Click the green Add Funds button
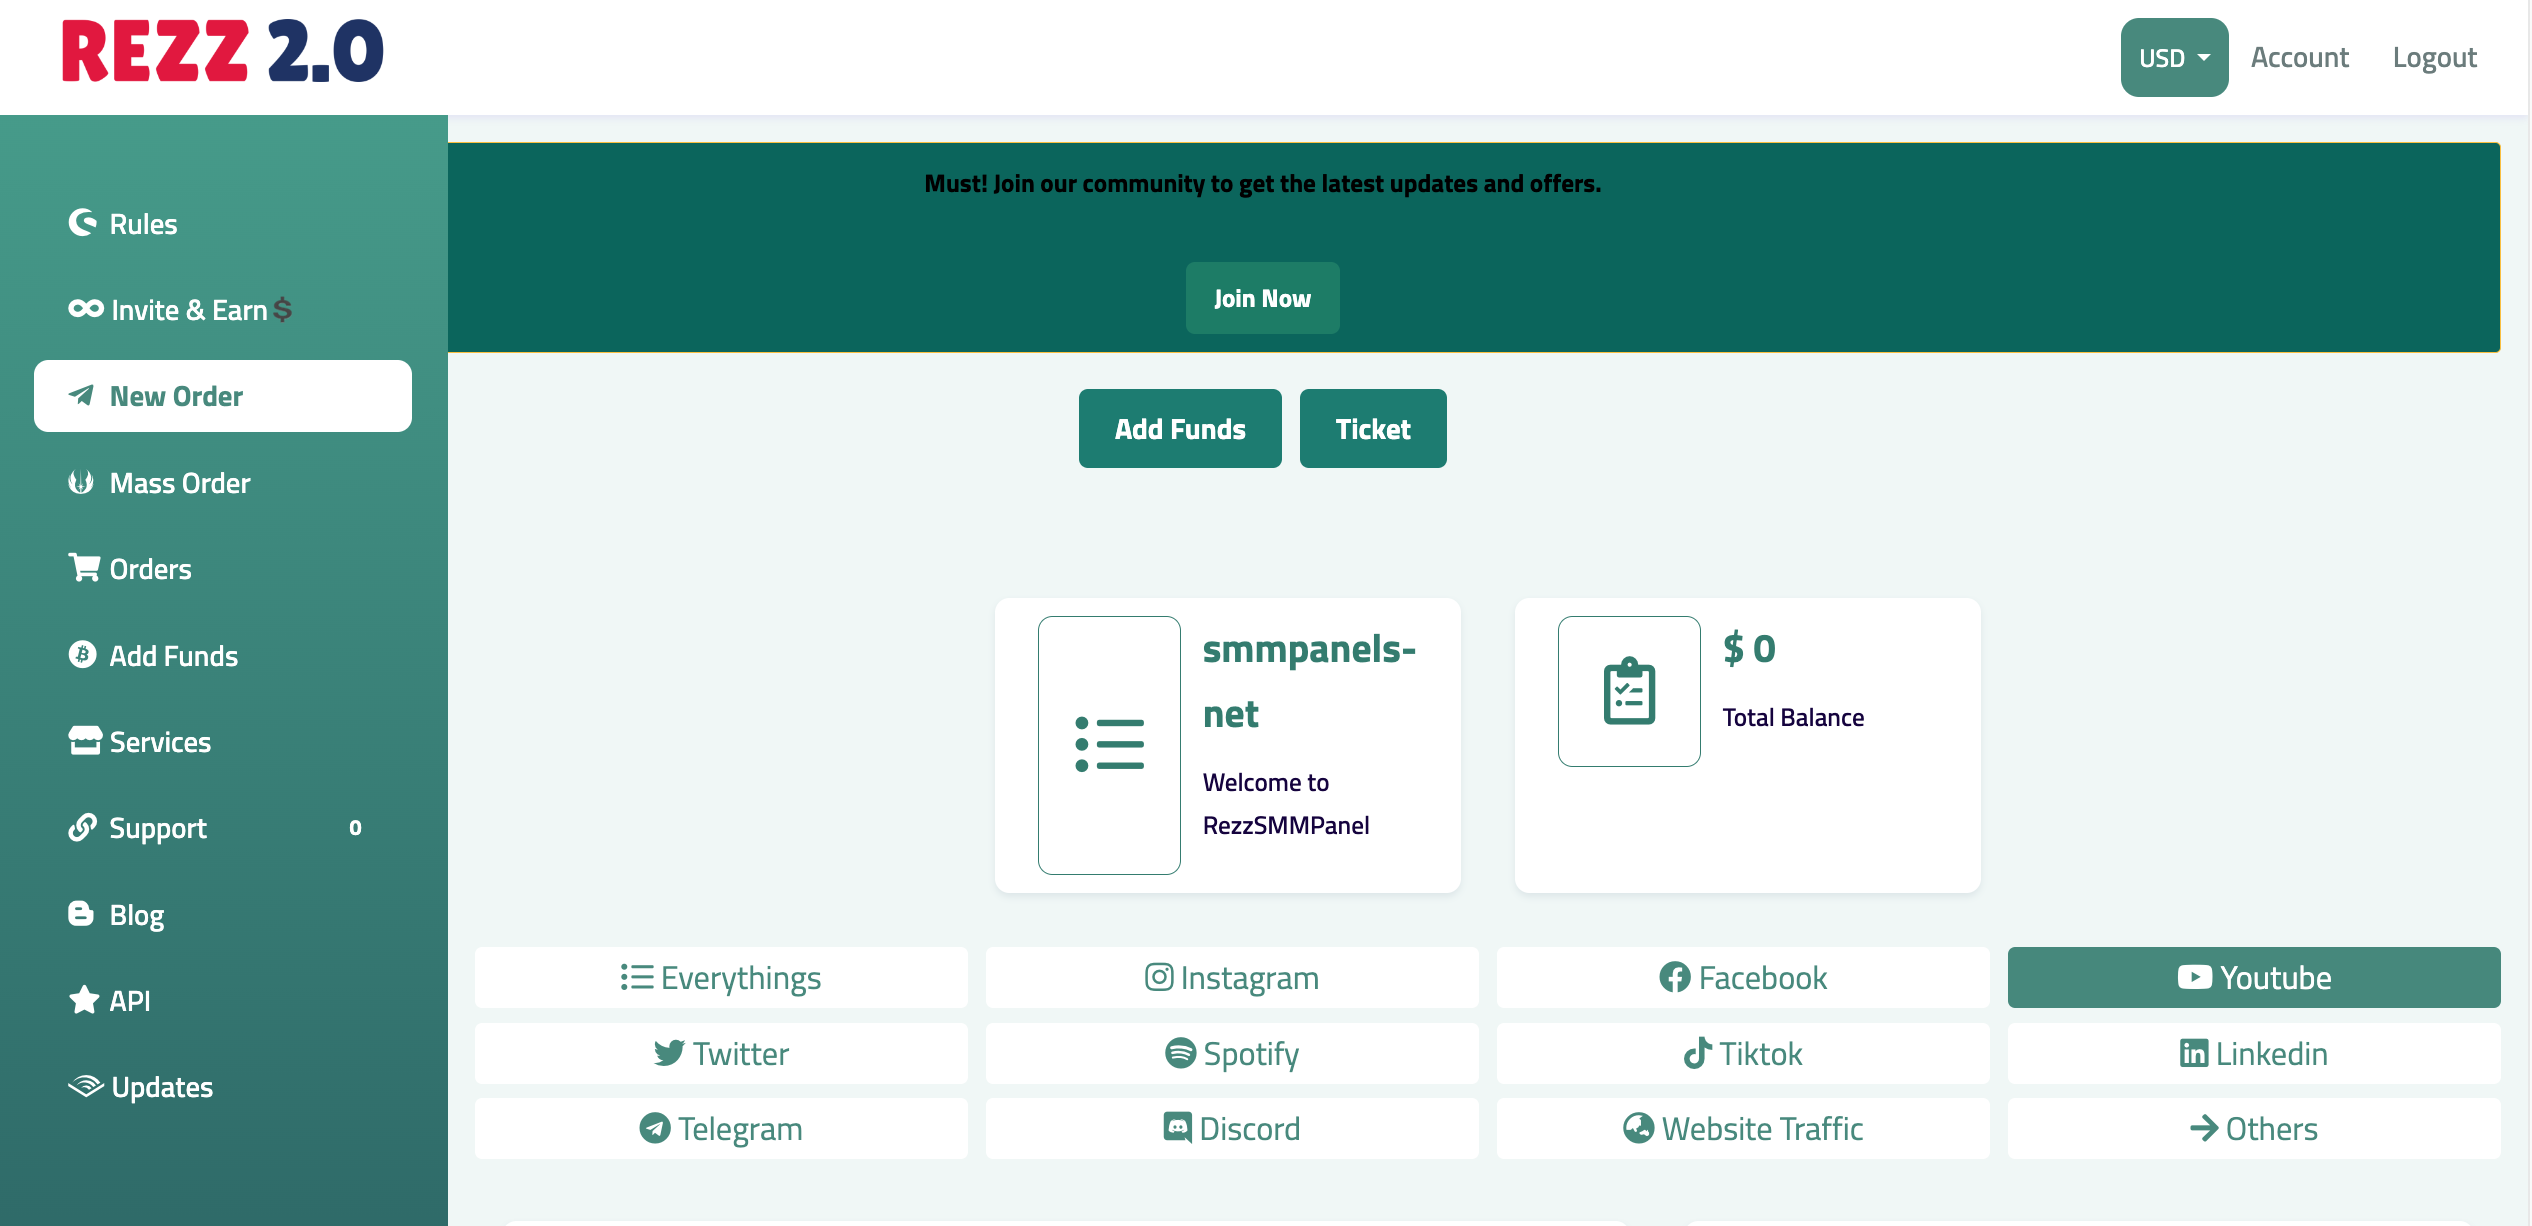The width and height of the screenshot is (2532, 1226). 1180,429
